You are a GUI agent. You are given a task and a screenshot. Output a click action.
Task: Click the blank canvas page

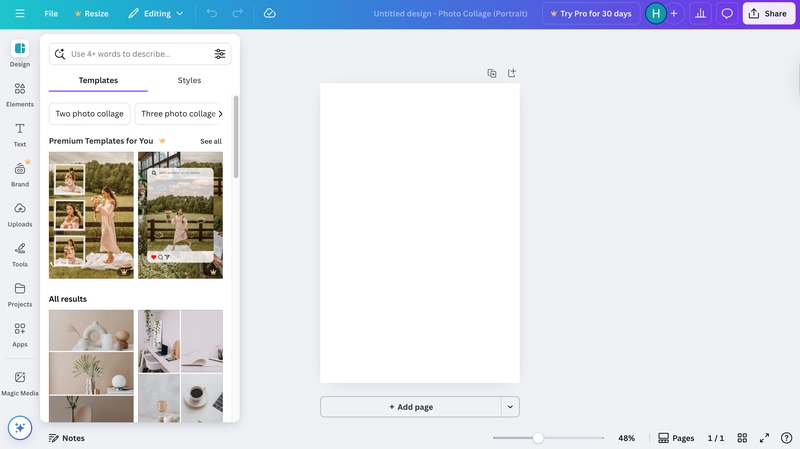(420, 233)
